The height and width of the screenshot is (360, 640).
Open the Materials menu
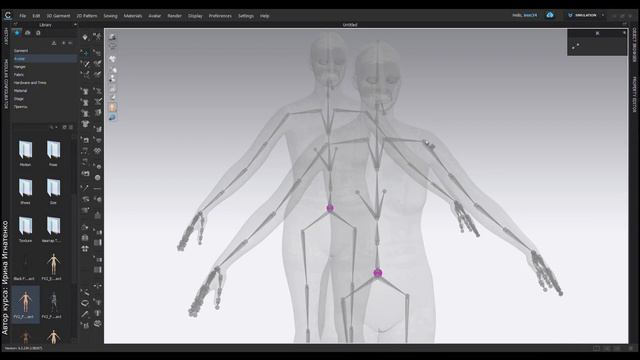[x=133, y=16]
